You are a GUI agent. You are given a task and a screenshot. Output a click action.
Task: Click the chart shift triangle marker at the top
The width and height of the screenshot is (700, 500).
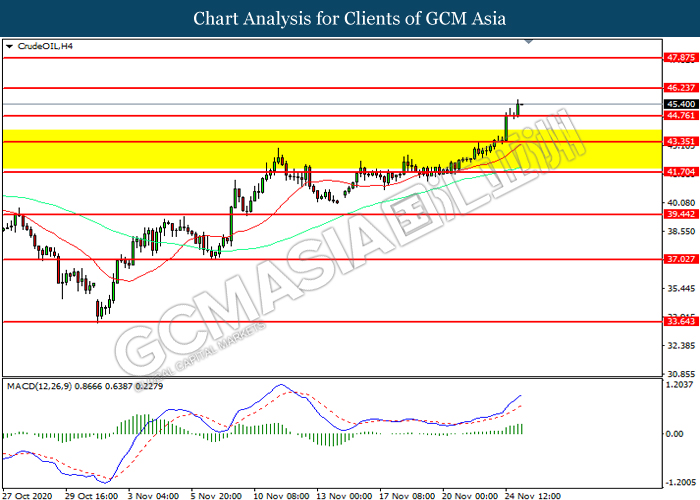click(x=529, y=42)
